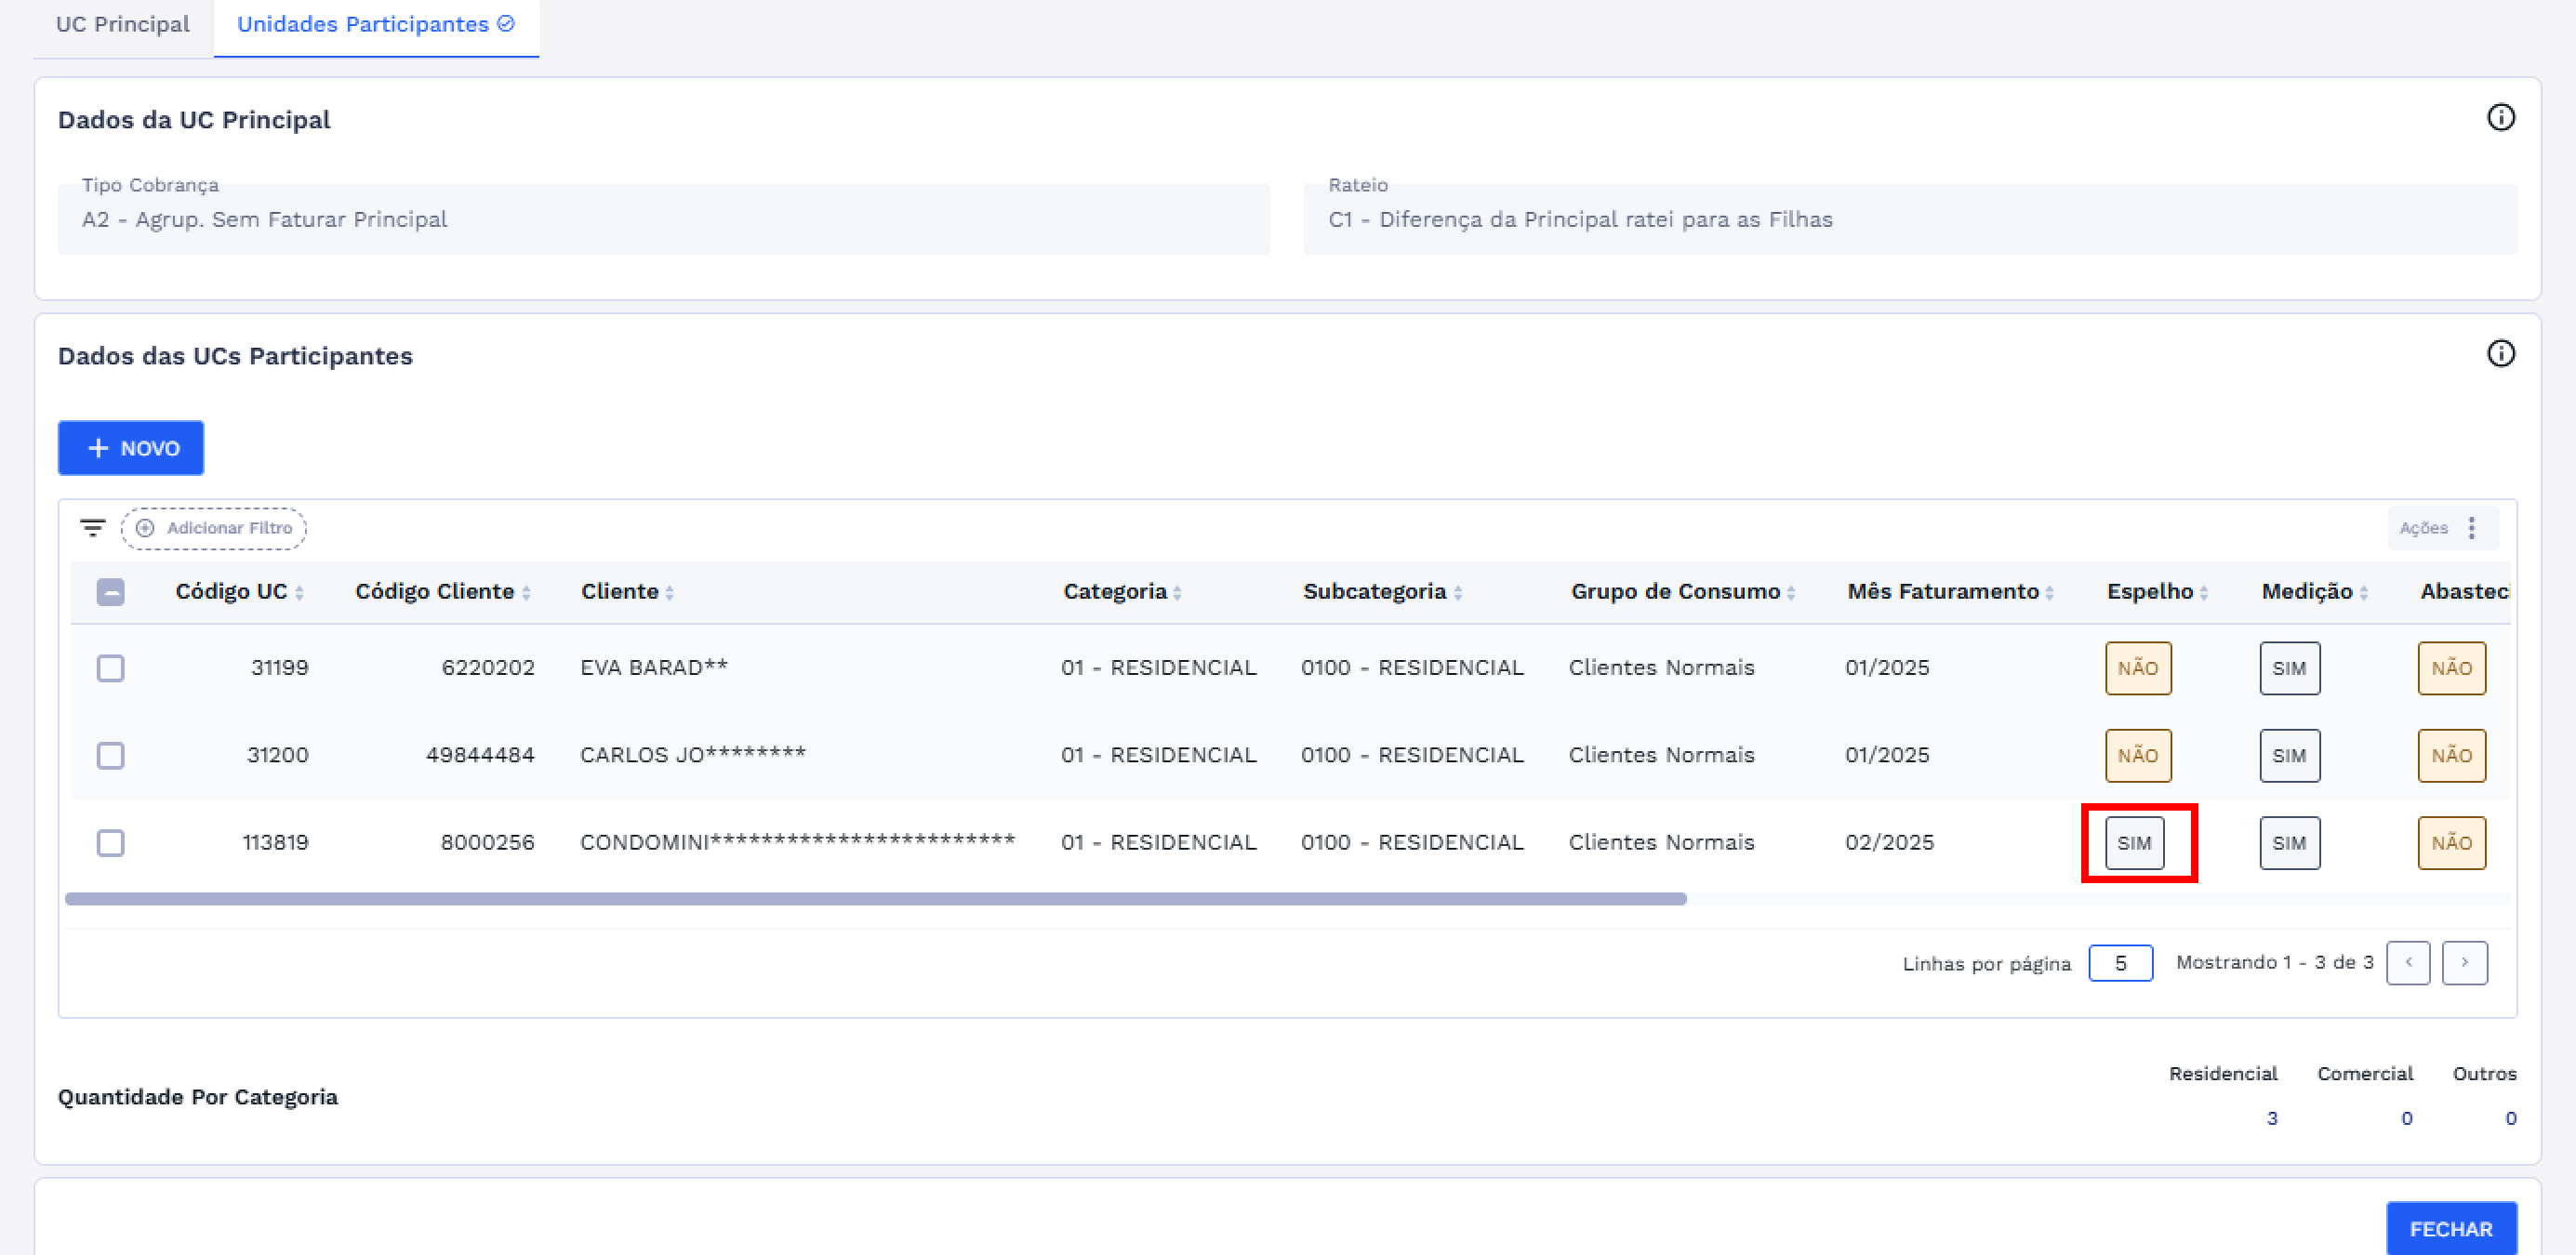Go to next page of results
The width and height of the screenshot is (2576, 1255).
[2464, 963]
